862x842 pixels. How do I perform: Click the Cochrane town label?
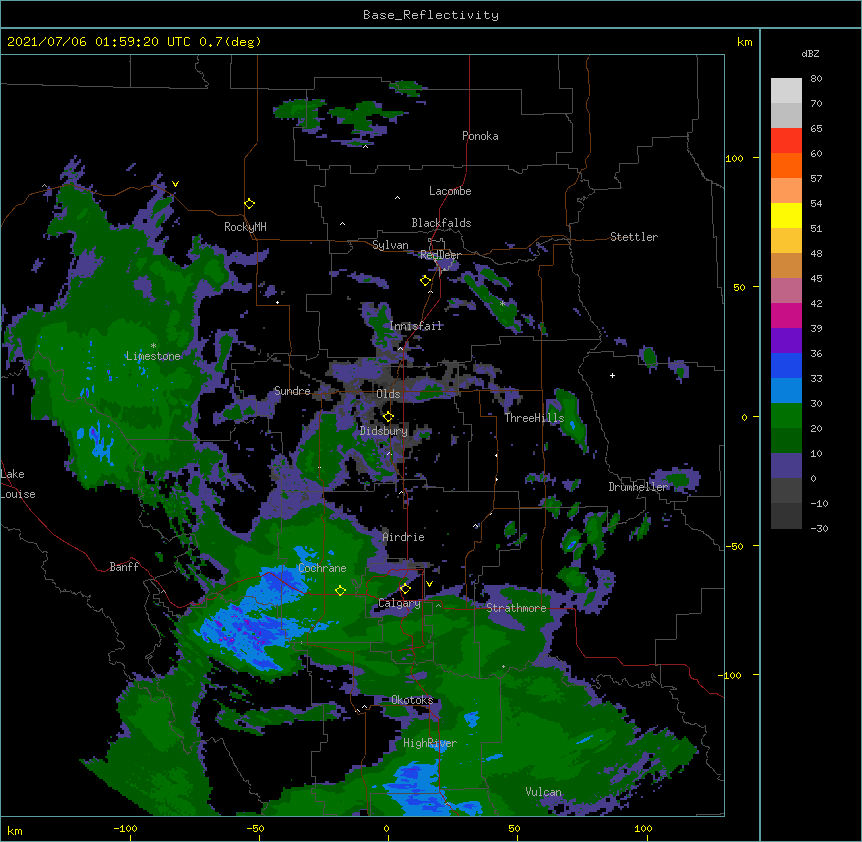click(322, 568)
